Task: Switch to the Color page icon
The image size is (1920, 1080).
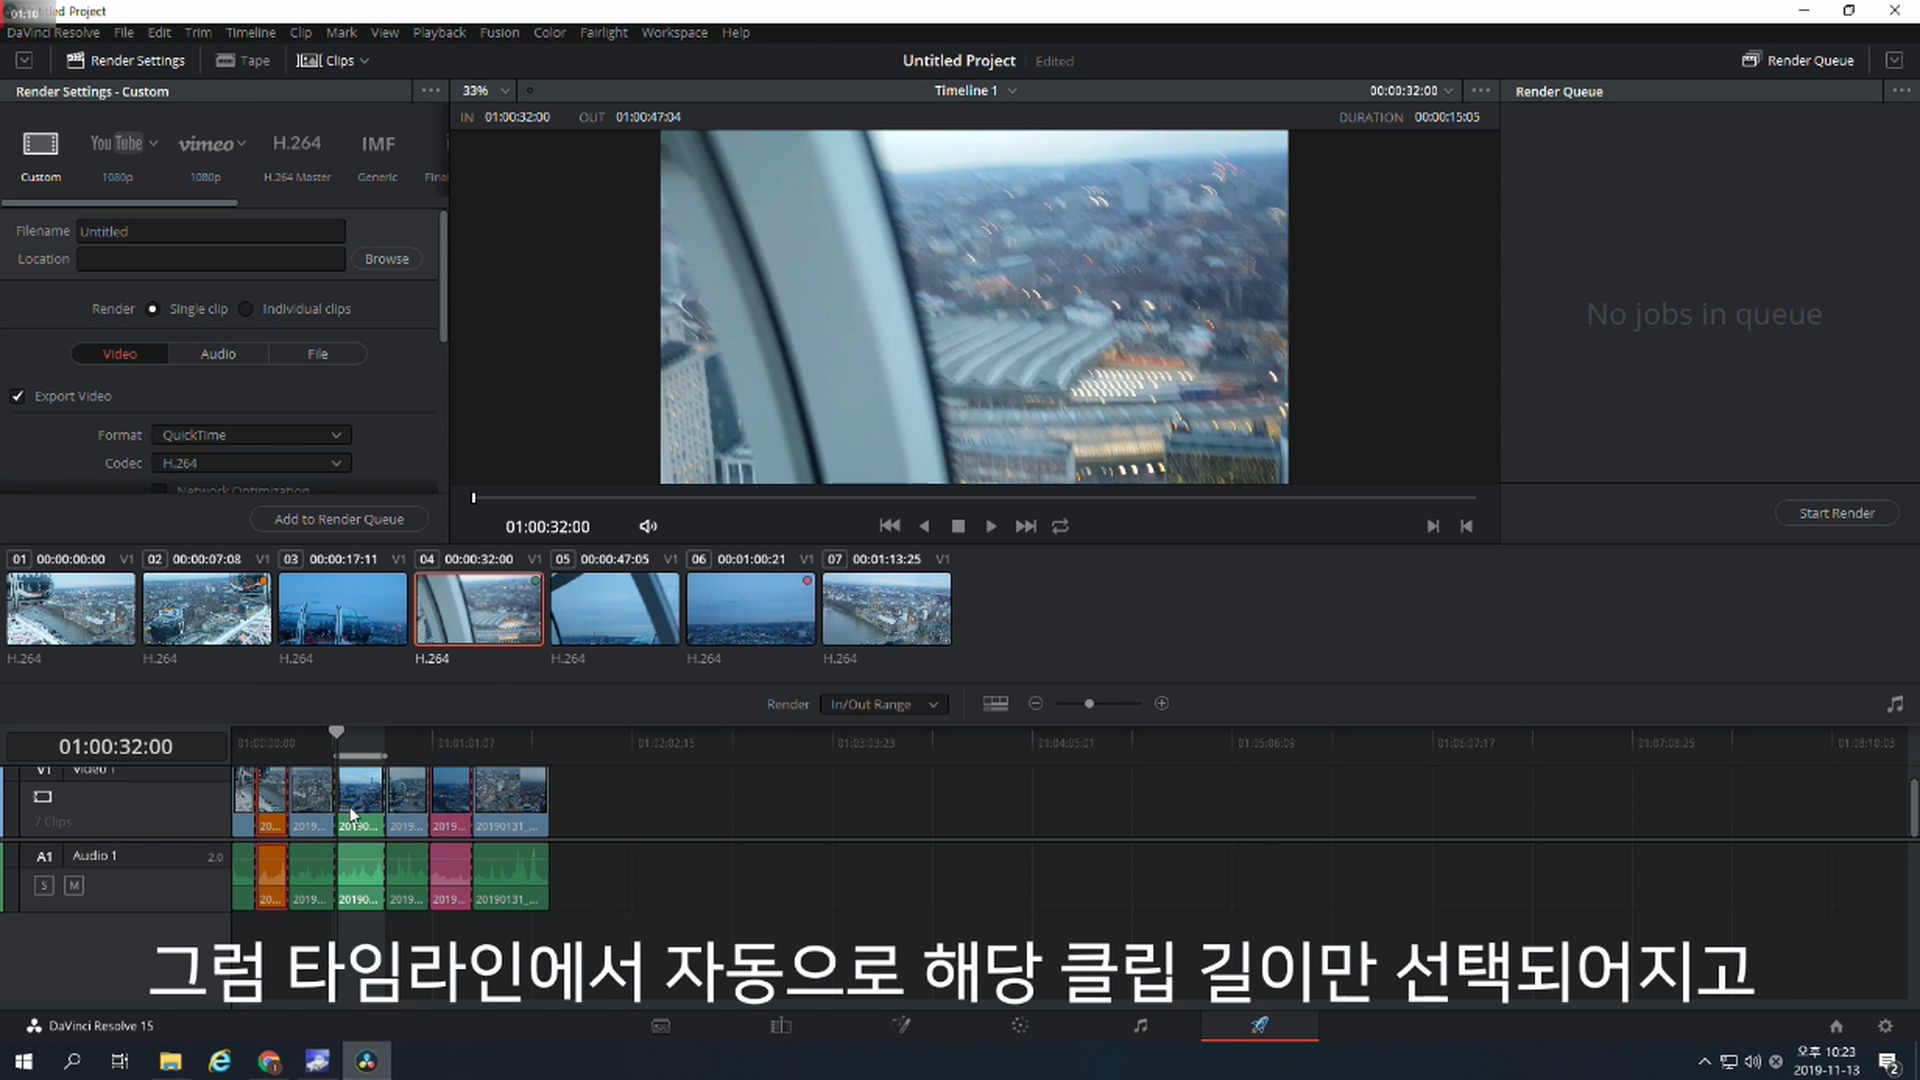Action: tap(1019, 1025)
